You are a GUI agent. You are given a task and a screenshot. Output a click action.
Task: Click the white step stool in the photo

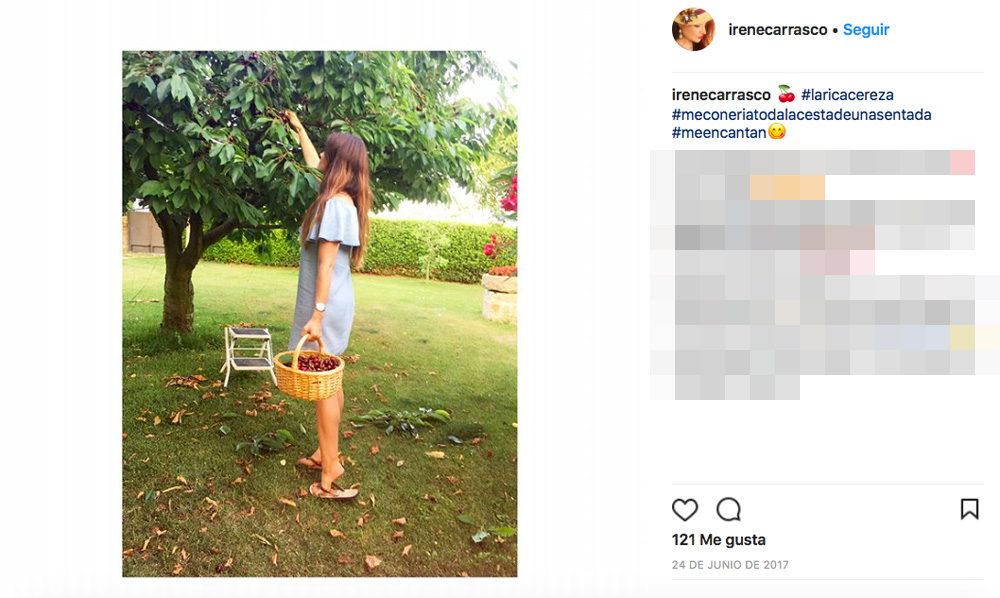pyautogui.click(x=248, y=352)
